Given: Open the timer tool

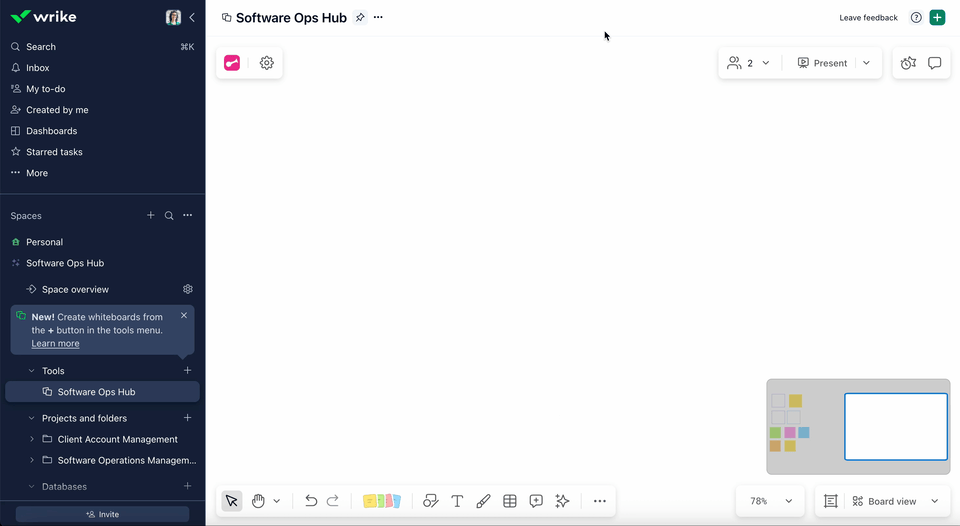Looking at the screenshot, I should [x=908, y=63].
